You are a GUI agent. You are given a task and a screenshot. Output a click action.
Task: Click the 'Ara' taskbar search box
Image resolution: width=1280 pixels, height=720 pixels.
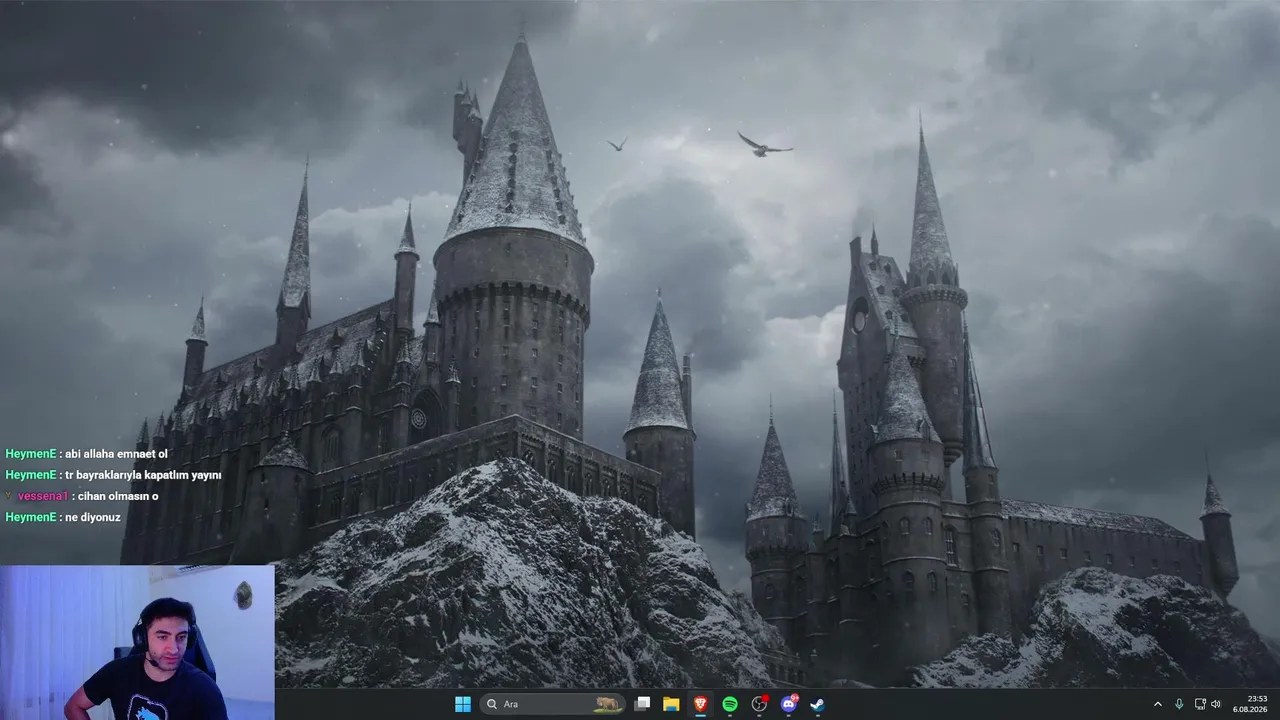pyautogui.click(x=552, y=704)
